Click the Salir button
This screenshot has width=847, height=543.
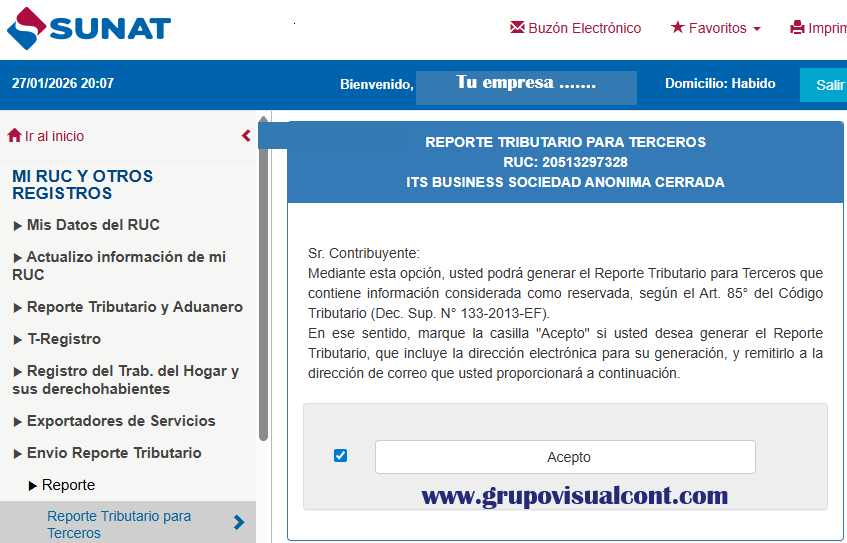click(823, 85)
